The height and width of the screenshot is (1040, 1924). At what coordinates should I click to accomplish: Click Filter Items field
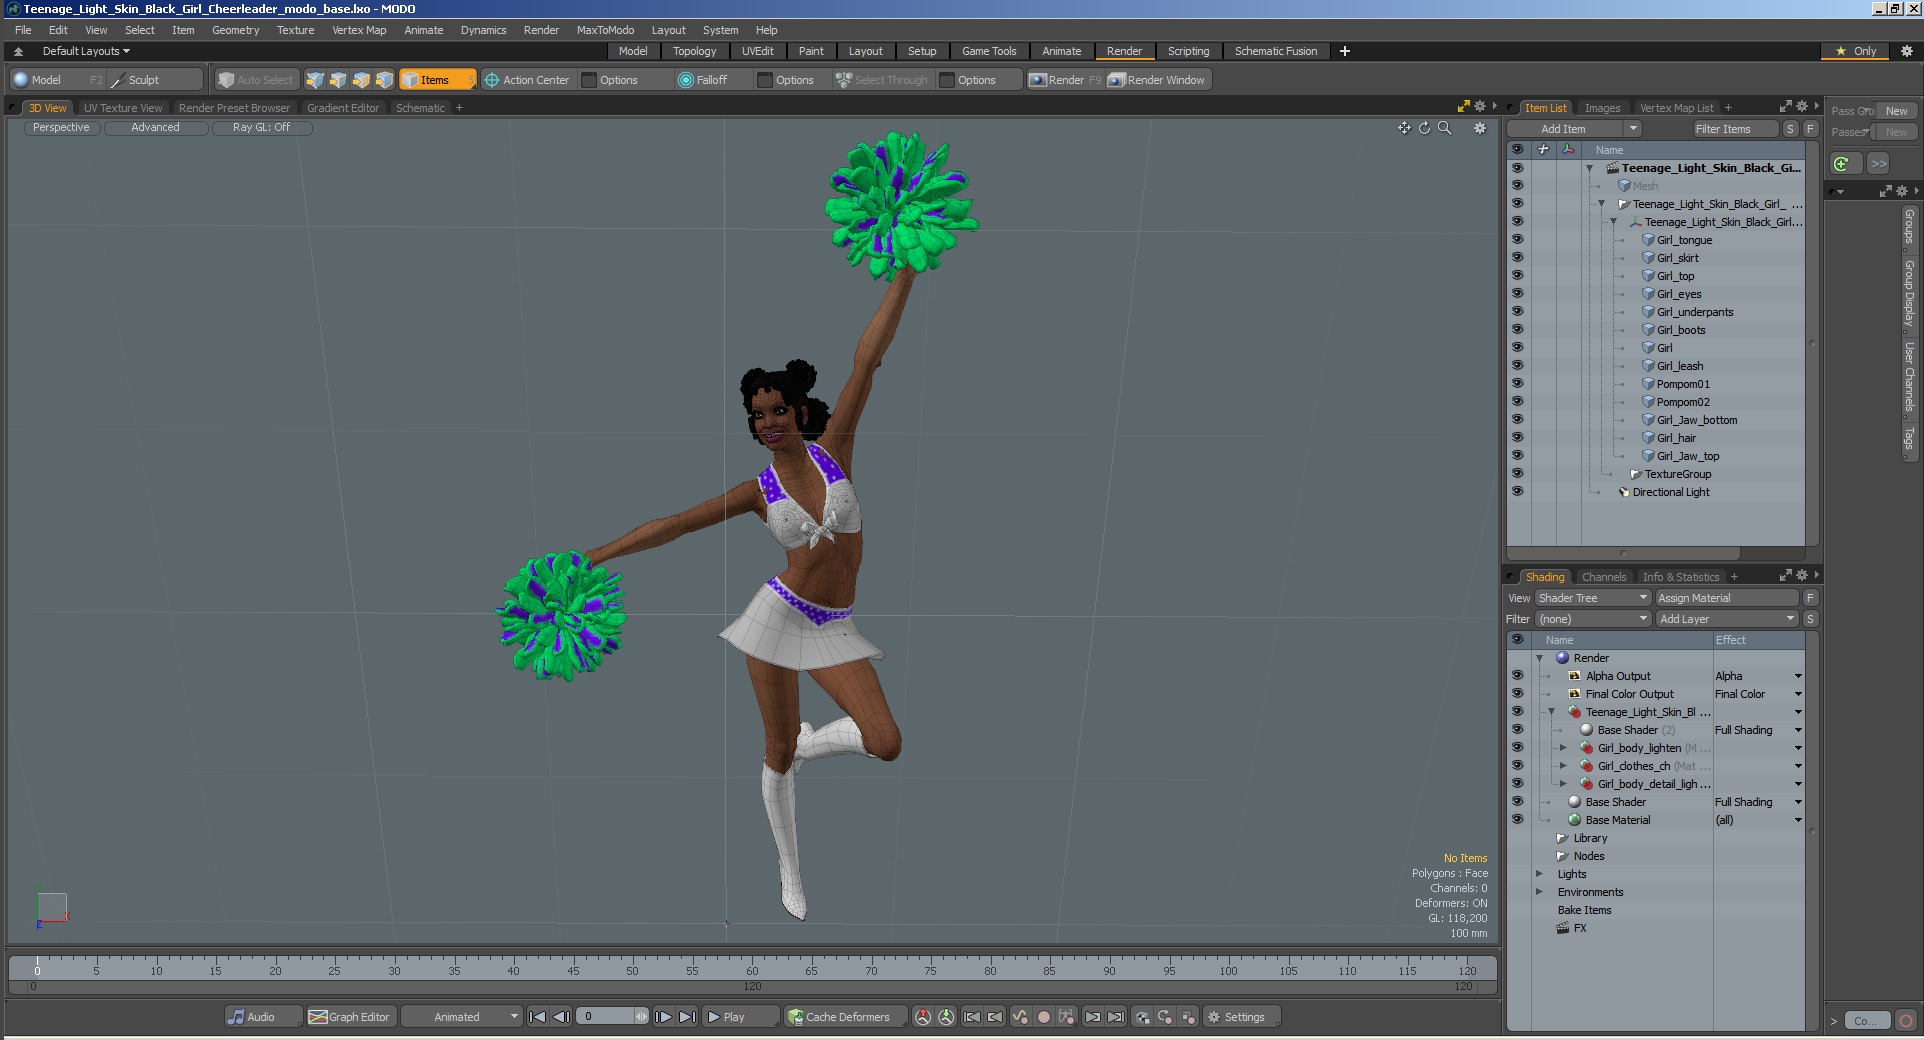[x=1735, y=129]
